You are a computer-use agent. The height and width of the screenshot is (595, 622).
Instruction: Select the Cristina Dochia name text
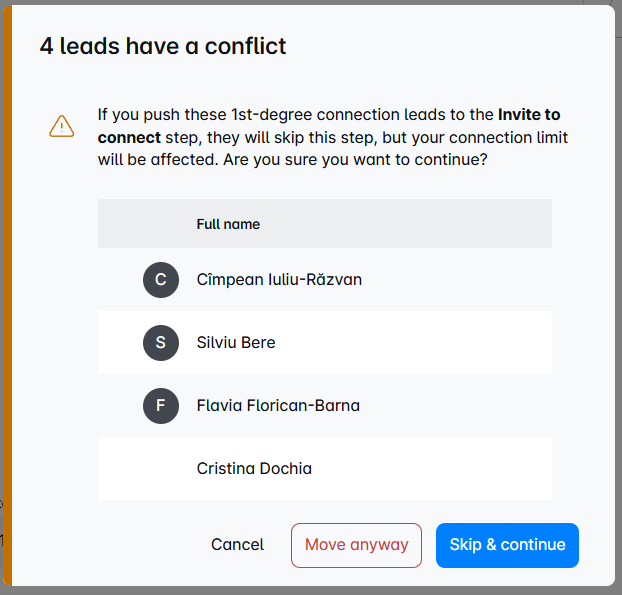[254, 468]
